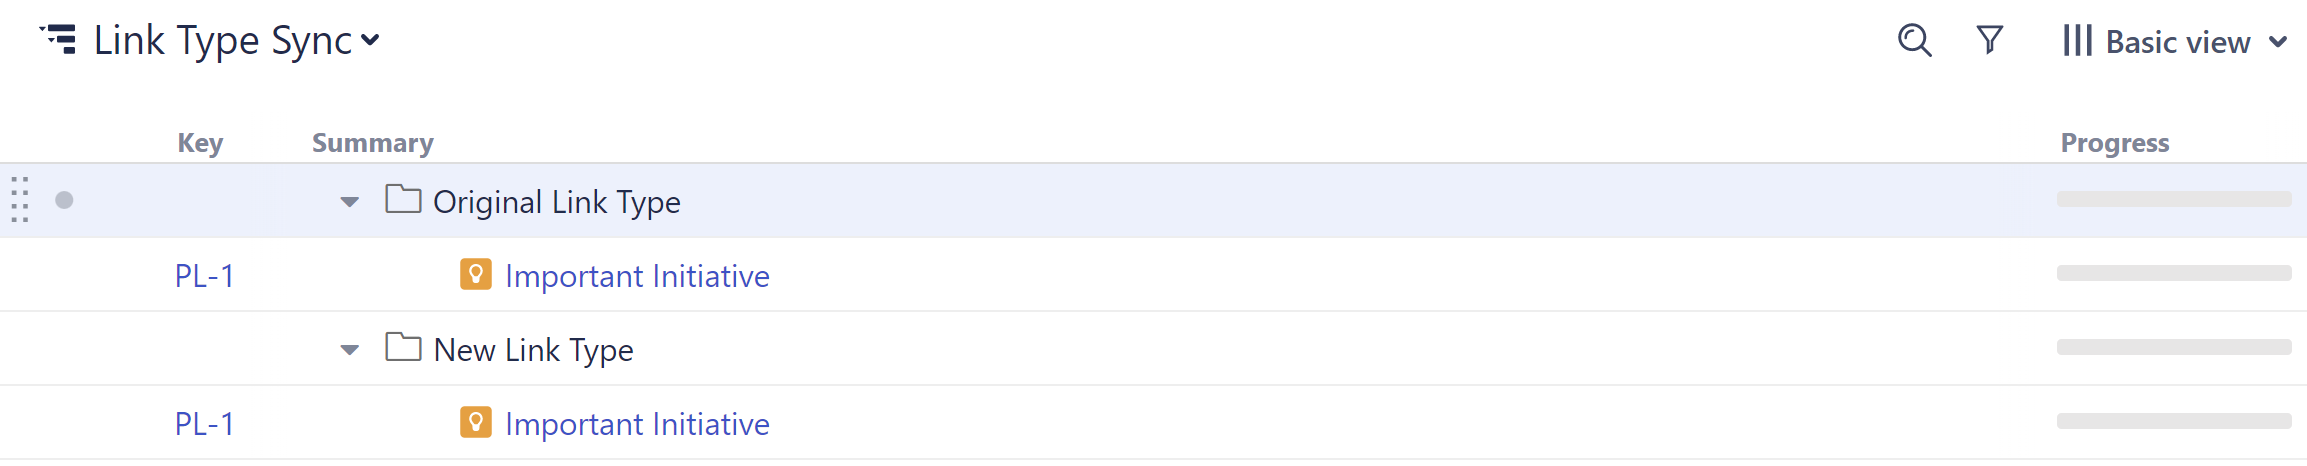This screenshot has height=466, width=2307.
Task: Open the search magnifier icon
Action: coord(1914,41)
